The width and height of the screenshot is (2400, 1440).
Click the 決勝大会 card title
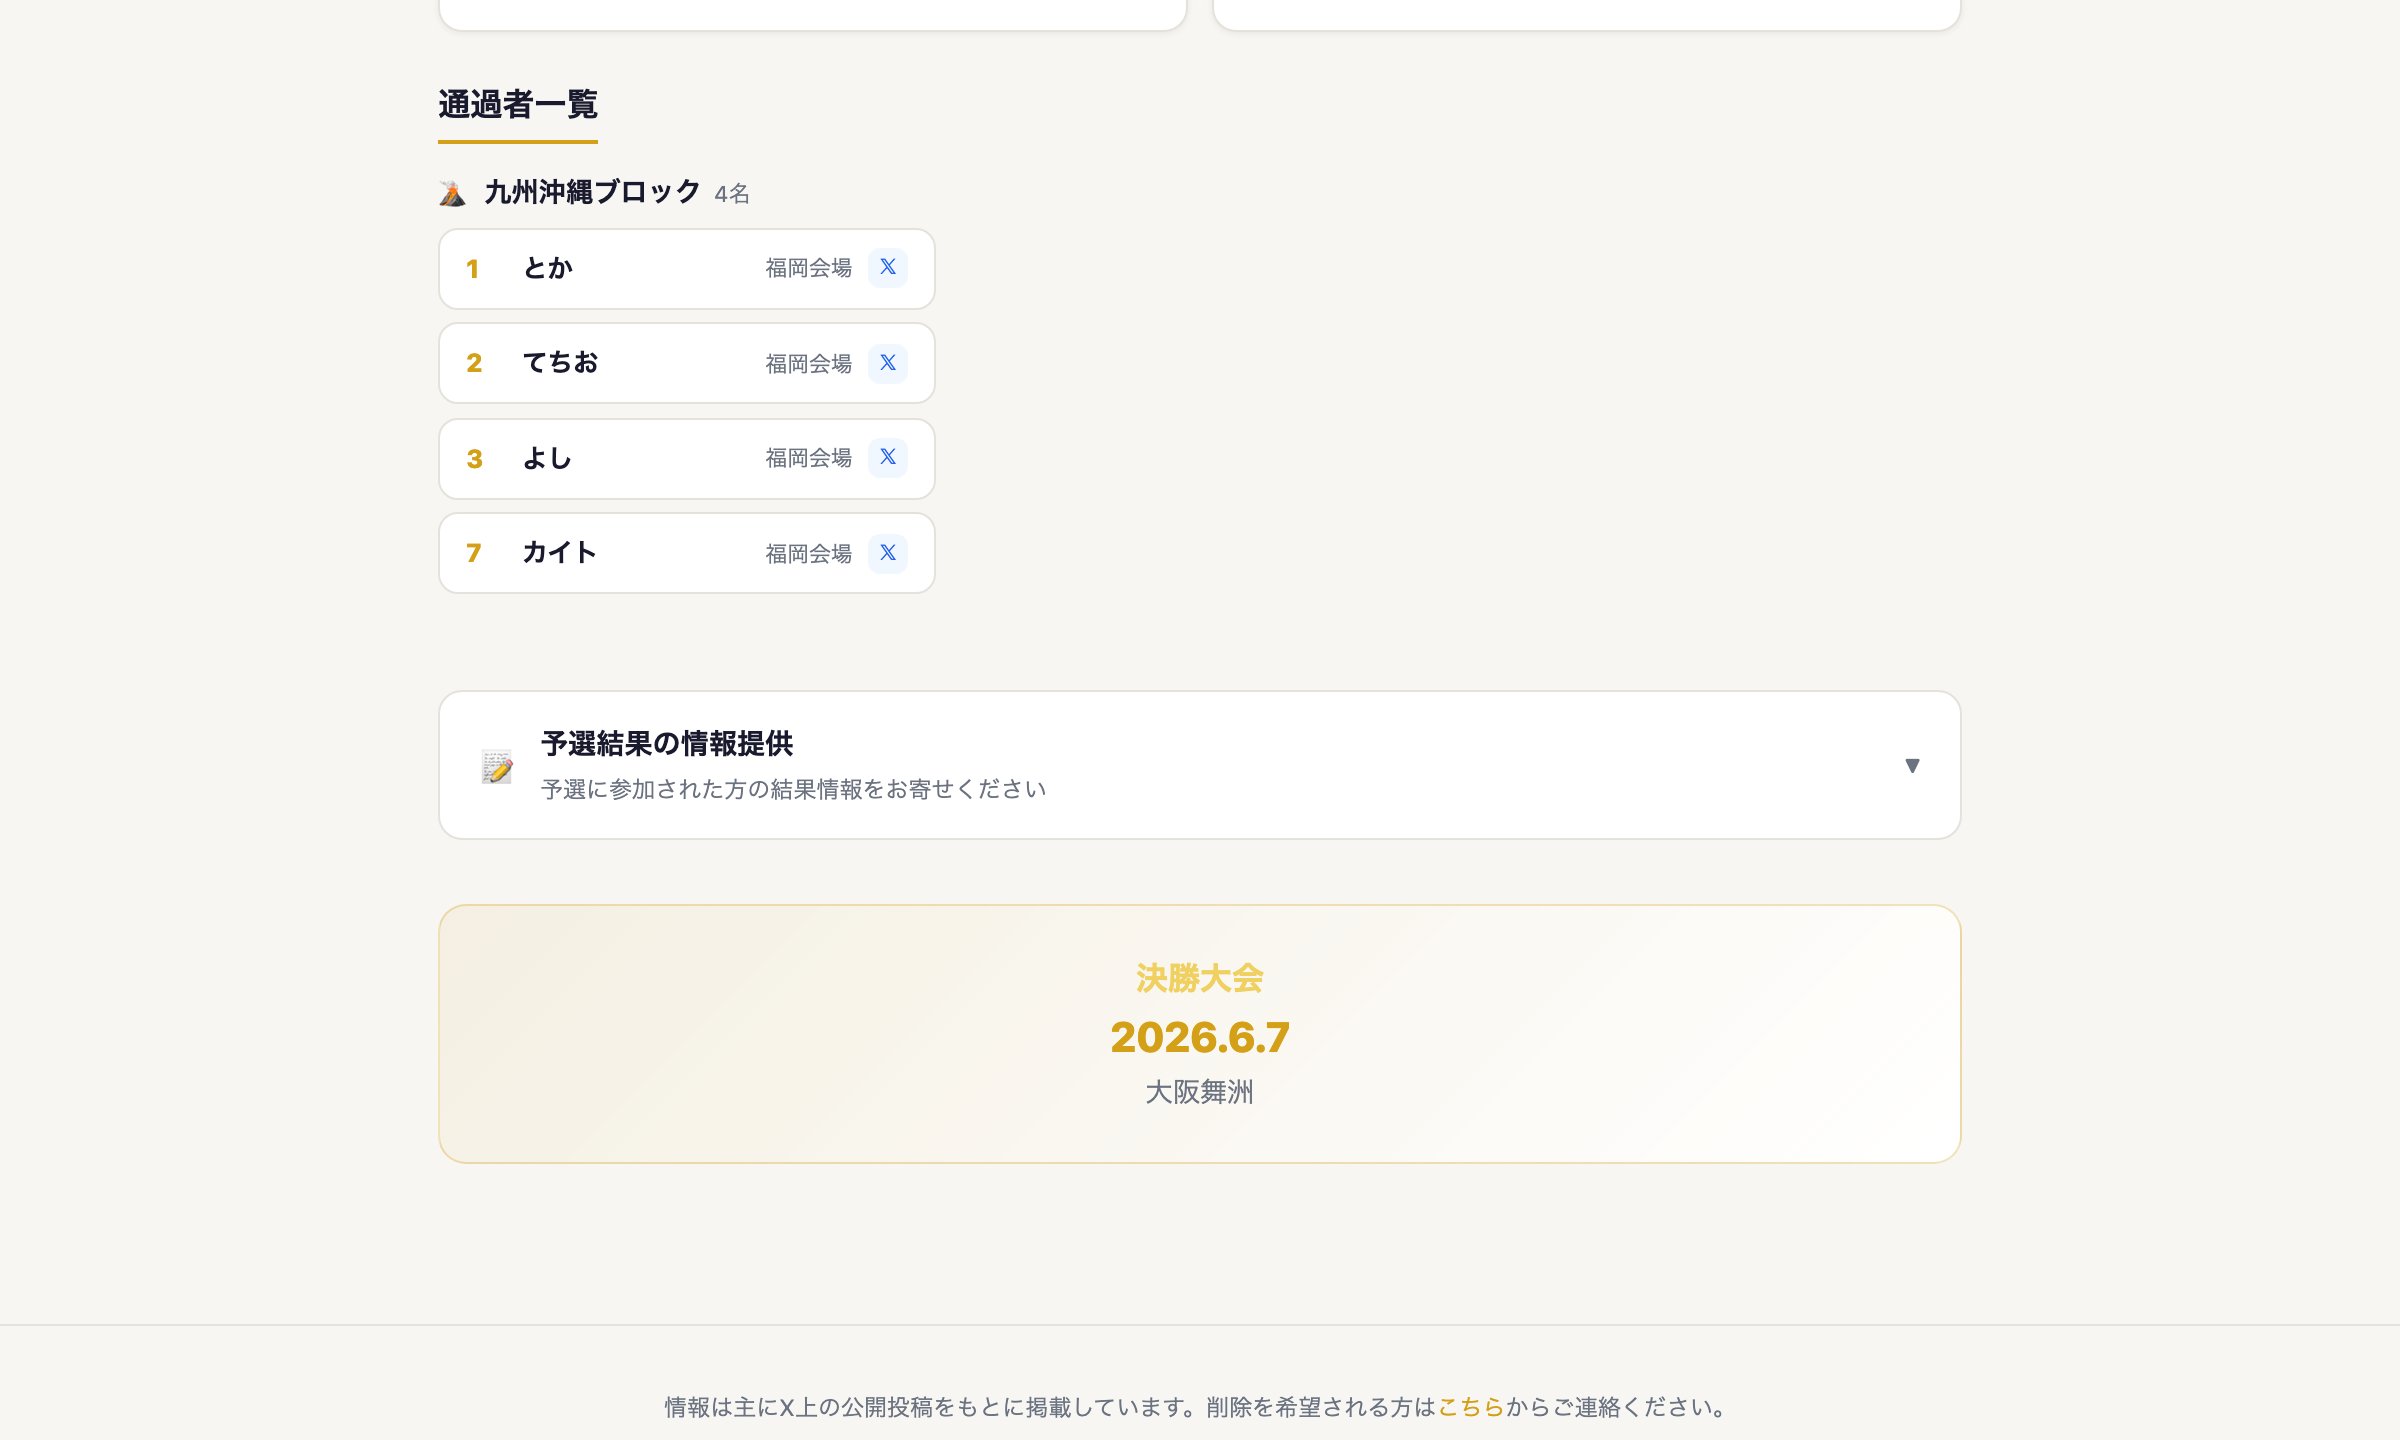pyautogui.click(x=1200, y=978)
